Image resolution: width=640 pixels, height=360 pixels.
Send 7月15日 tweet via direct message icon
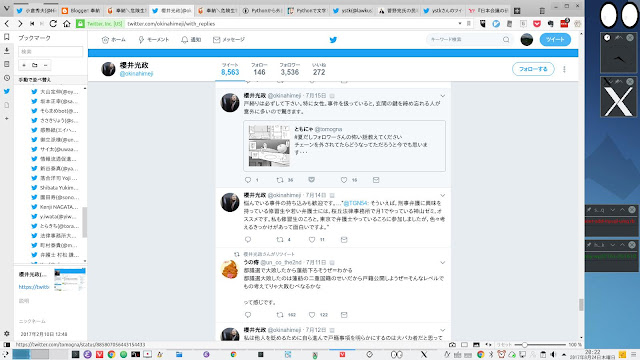point(376,180)
